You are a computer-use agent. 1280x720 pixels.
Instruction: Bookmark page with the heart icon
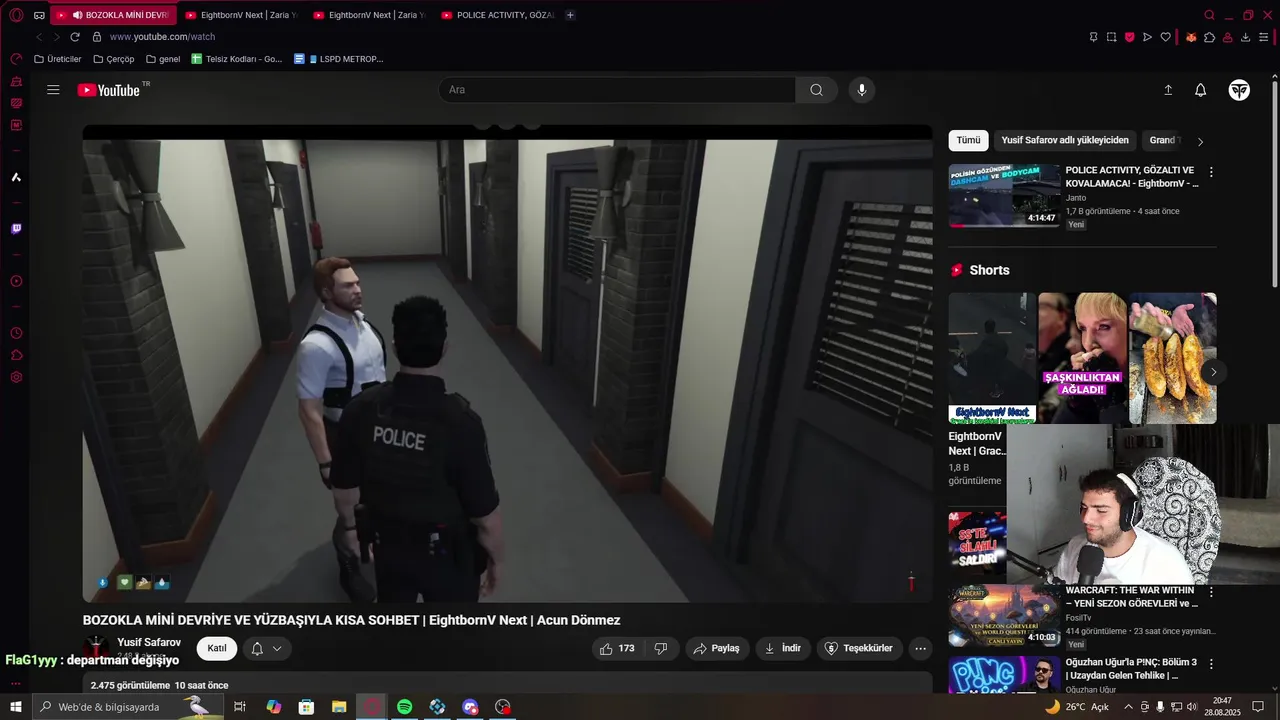[1165, 37]
